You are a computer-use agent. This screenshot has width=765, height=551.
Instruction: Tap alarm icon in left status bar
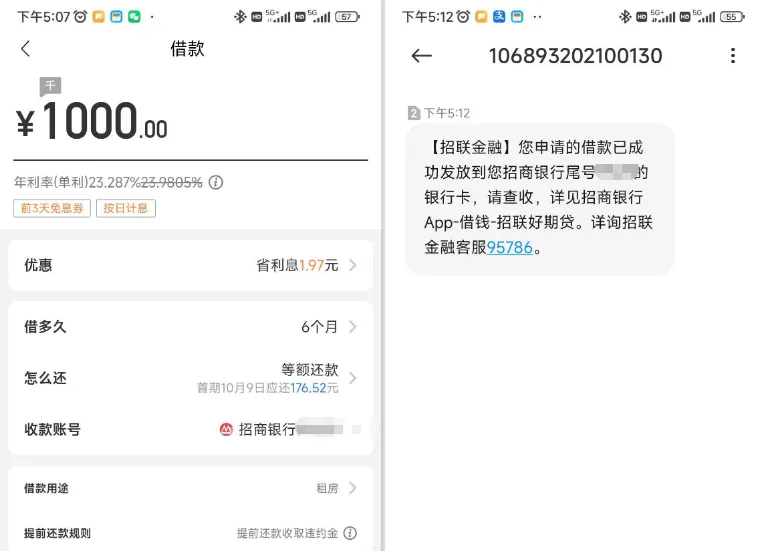[81, 17]
